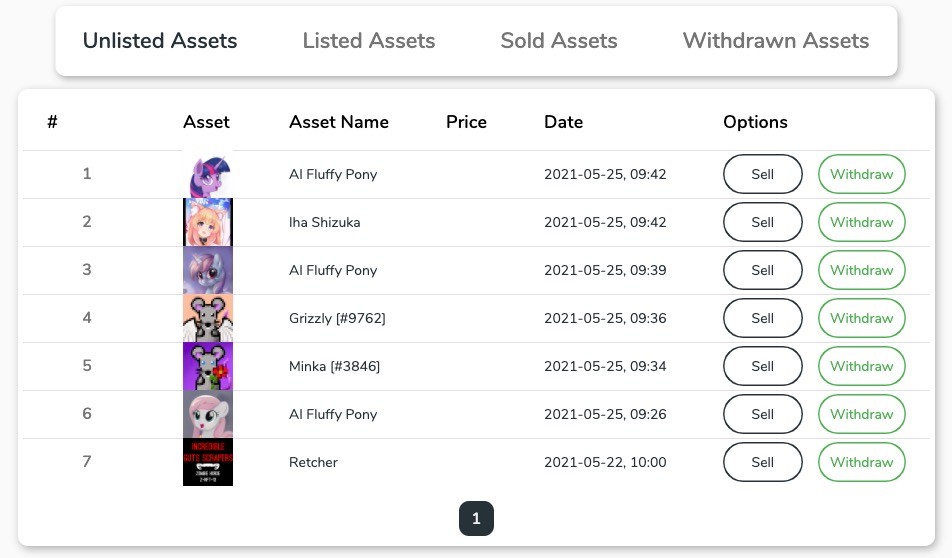952x558 pixels.
Task: Open the pink-maned pony thumbnail in row 6
Action: tap(208, 413)
